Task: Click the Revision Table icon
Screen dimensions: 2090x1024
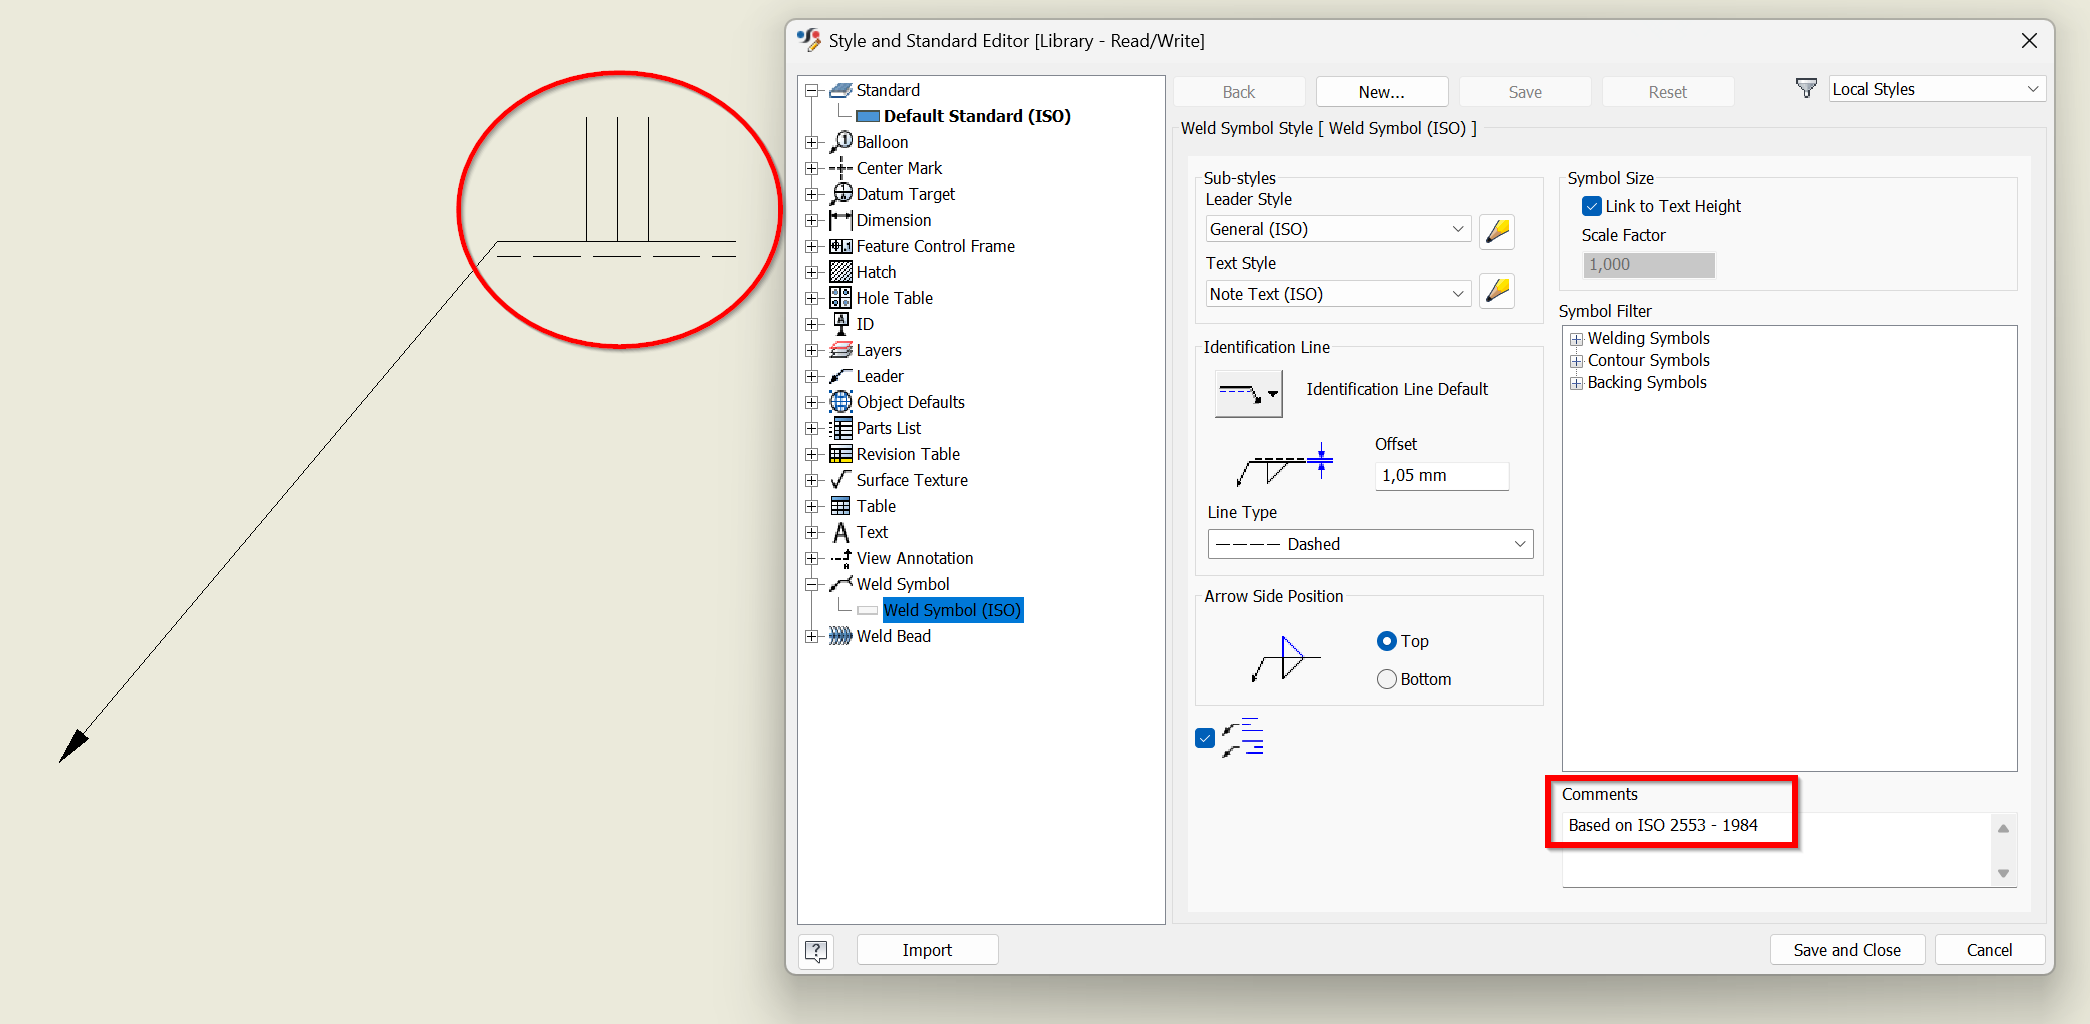Action: (841, 454)
